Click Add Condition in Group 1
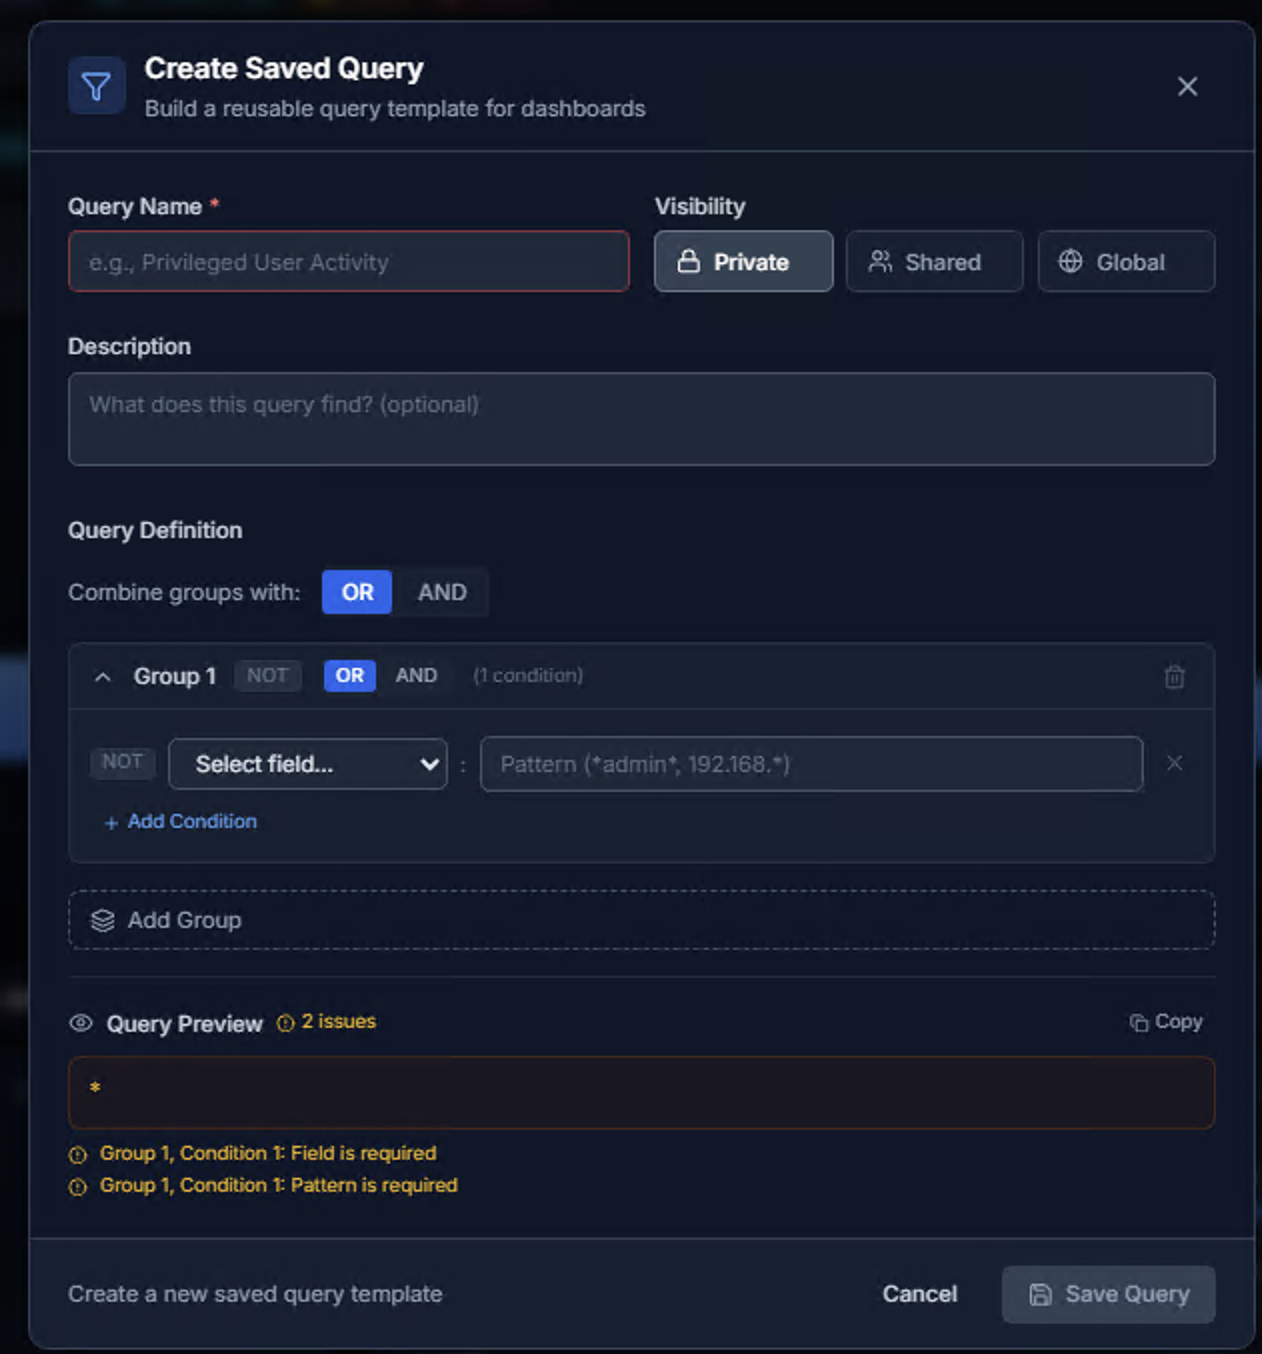Screen dimensions: 1262x1354 180,821
